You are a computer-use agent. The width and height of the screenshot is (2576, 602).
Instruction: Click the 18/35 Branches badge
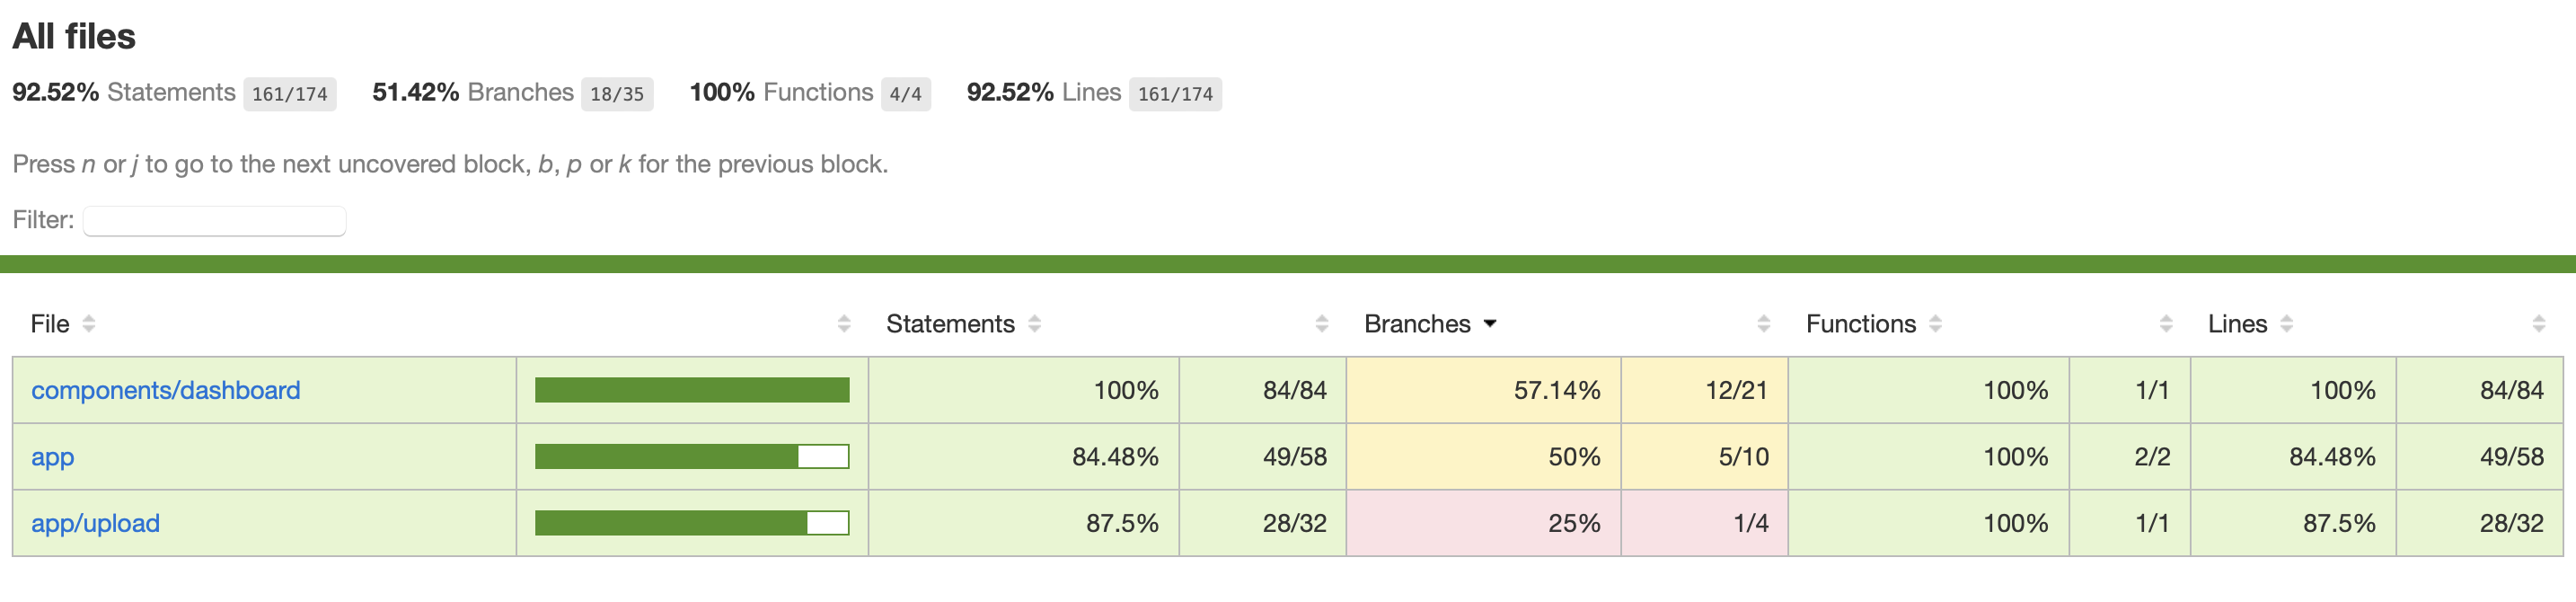pos(617,93)
